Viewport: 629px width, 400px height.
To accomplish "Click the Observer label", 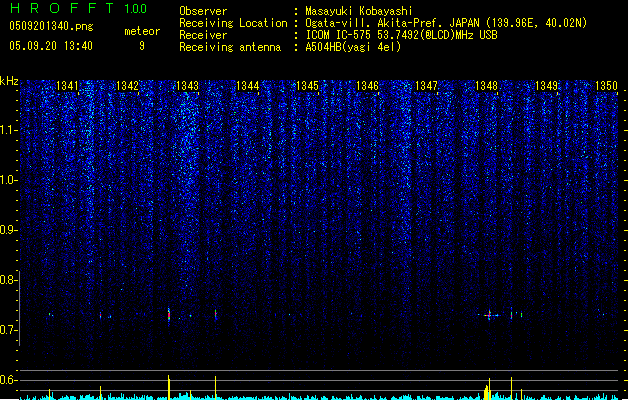I will coord(203,11).
